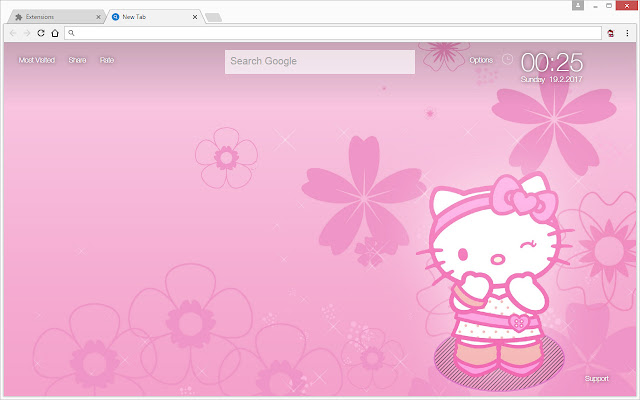Focus the browser address bar
The width and height of the screenshot is (640, 400).
(333, 33)
